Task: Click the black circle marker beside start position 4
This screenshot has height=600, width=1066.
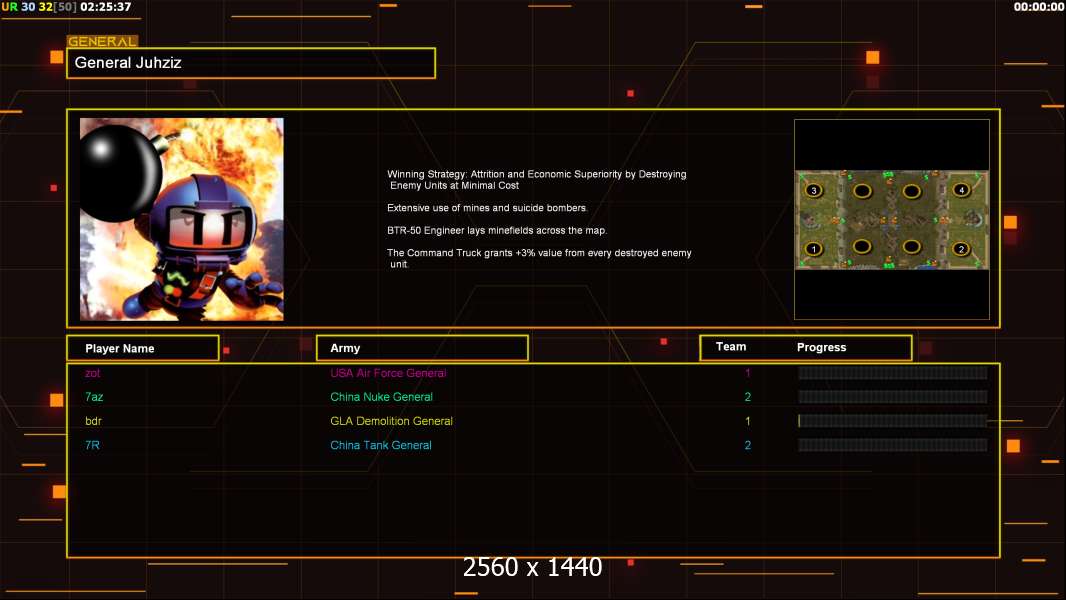Action: (912, 191)
